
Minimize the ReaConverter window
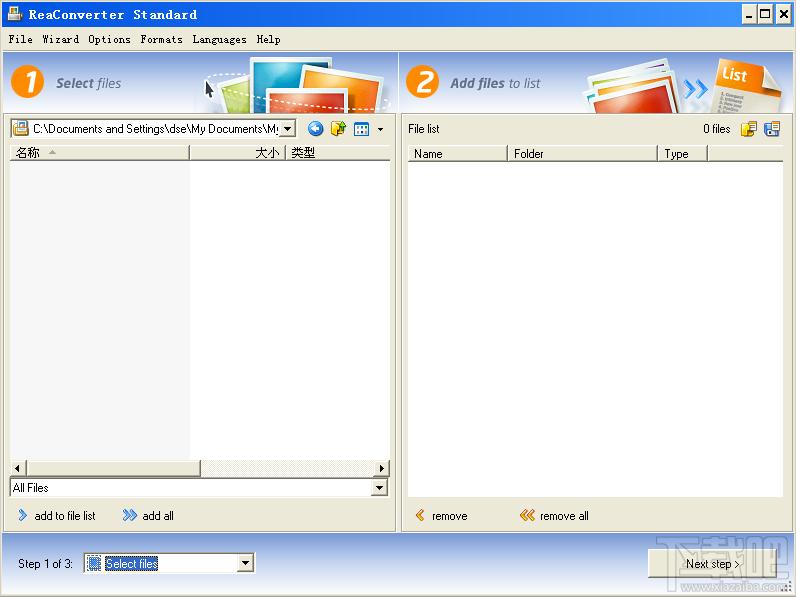(748, 14)
